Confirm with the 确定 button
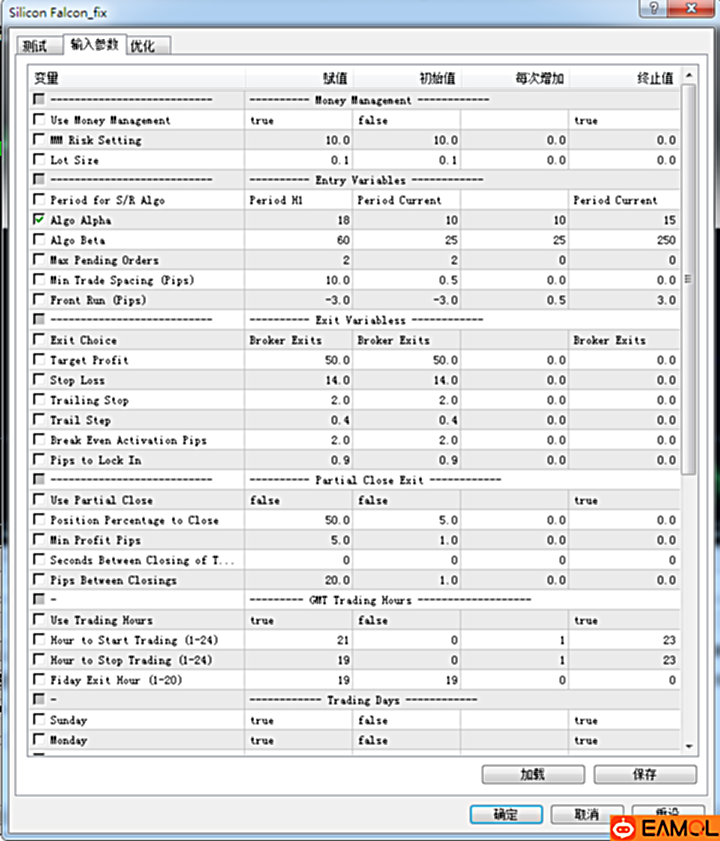 click(506, 815)
